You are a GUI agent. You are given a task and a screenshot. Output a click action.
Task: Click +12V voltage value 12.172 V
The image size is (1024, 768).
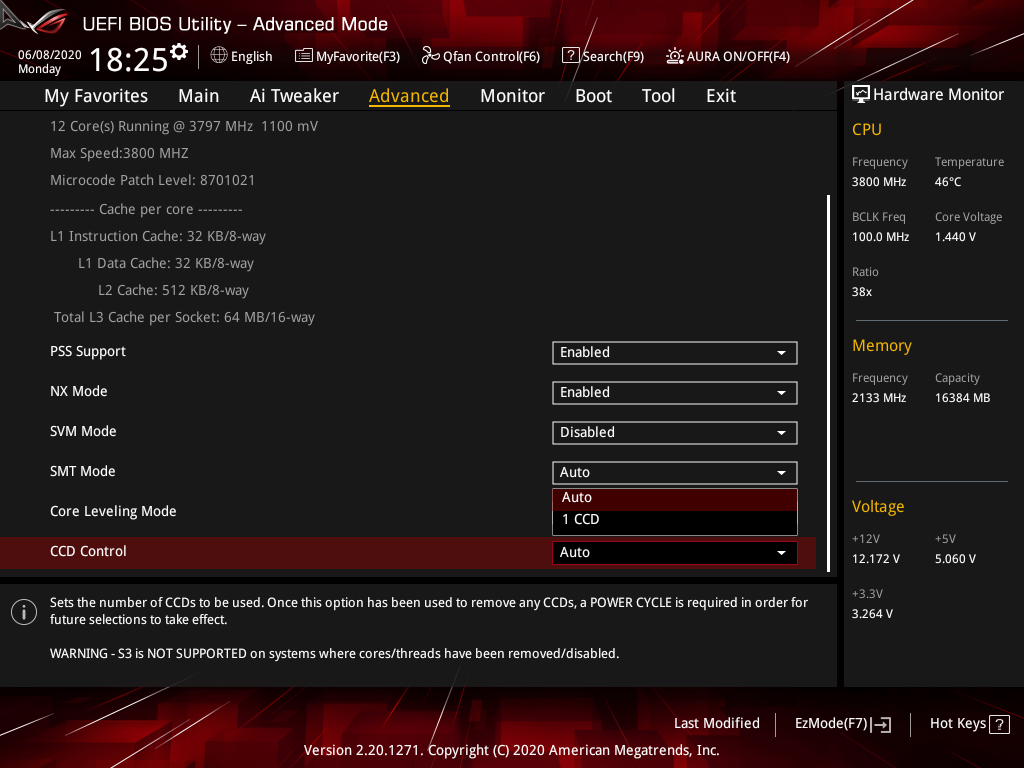point(876,559)
